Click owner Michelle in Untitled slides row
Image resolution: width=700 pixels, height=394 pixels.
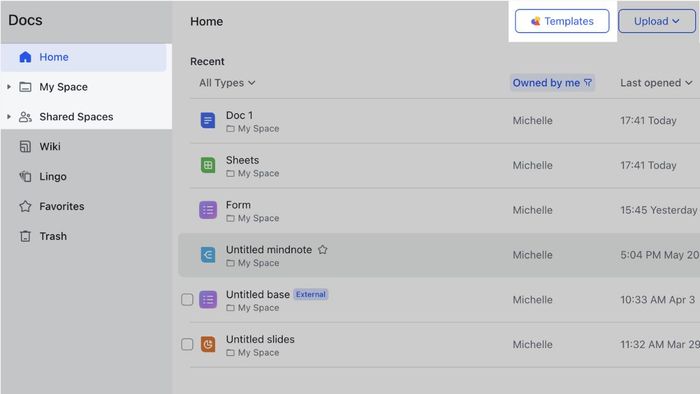click(x=533, y=344)
